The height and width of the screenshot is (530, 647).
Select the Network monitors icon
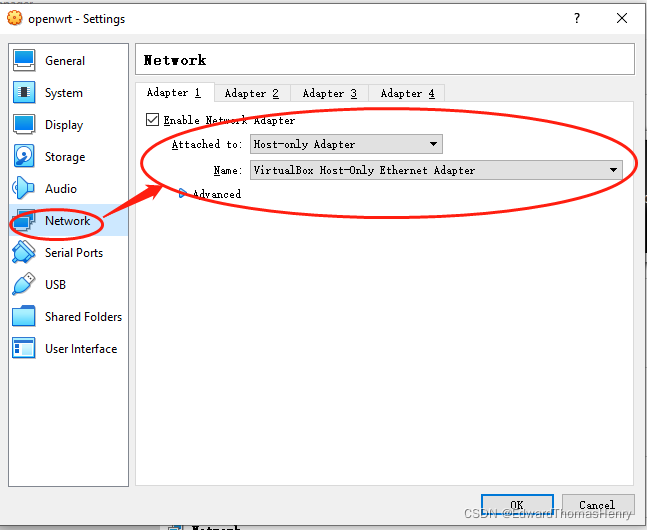[x=24, y=220]
